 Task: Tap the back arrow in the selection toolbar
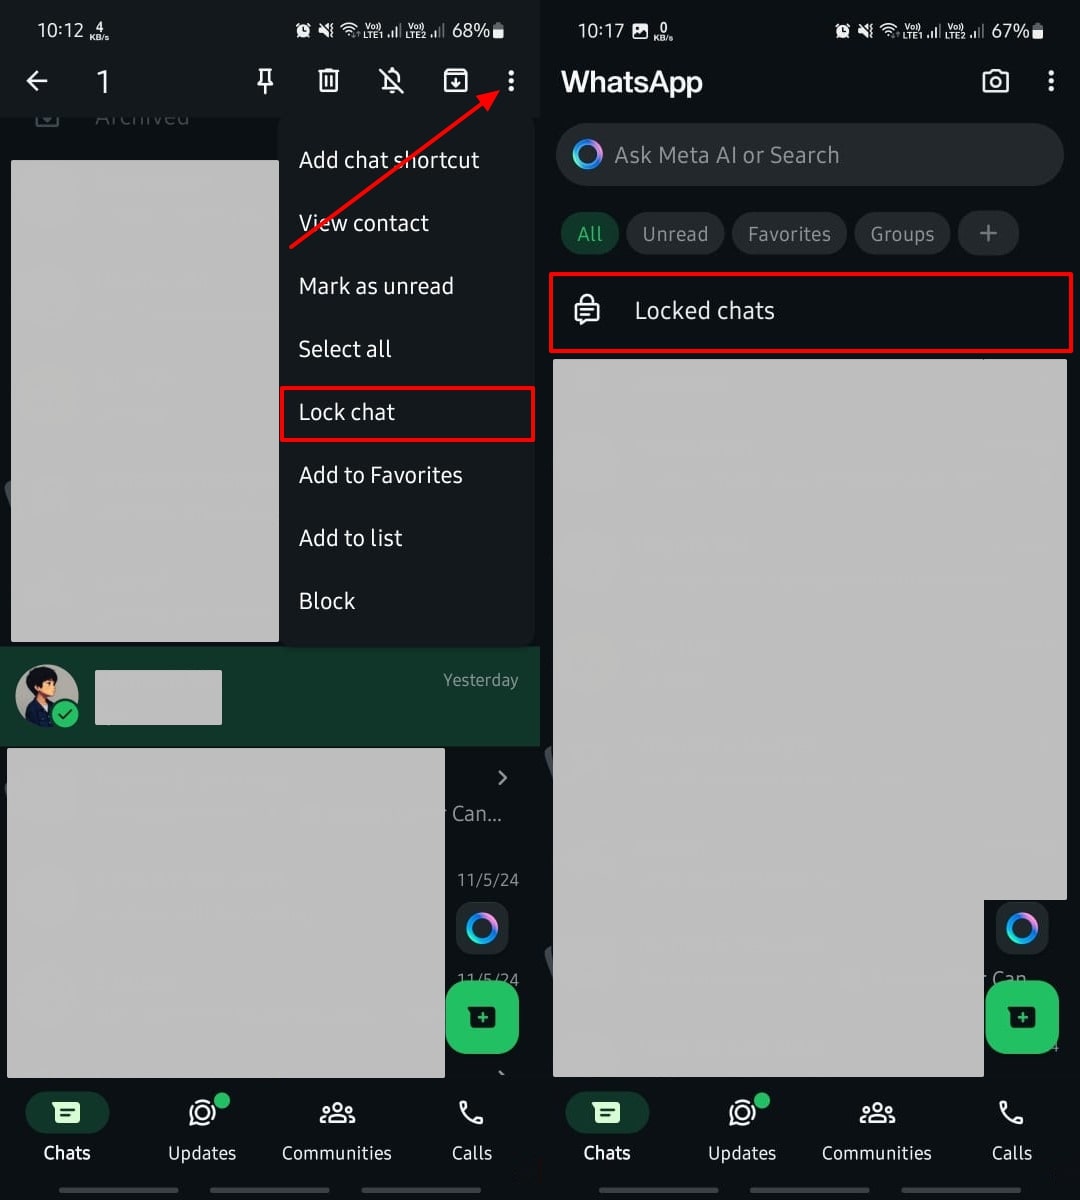tap(37, 81)
